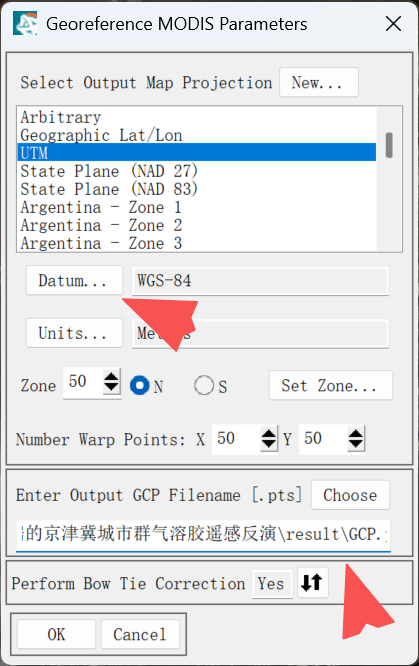Image resolution: width=419 pixels, height=666 pixels.
Task: Toggle Bow Tie Correction with arrows icon
Action: (312, 583)
